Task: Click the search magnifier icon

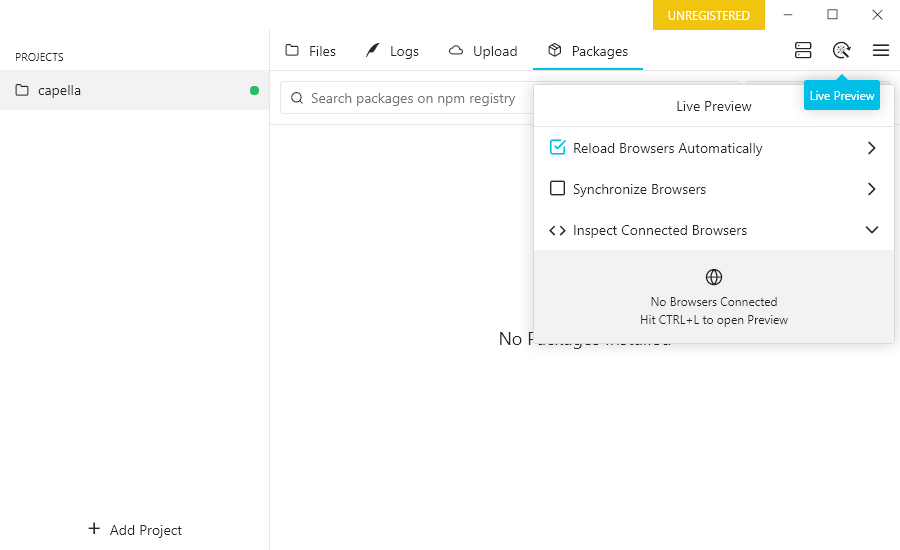Action: 297,98
